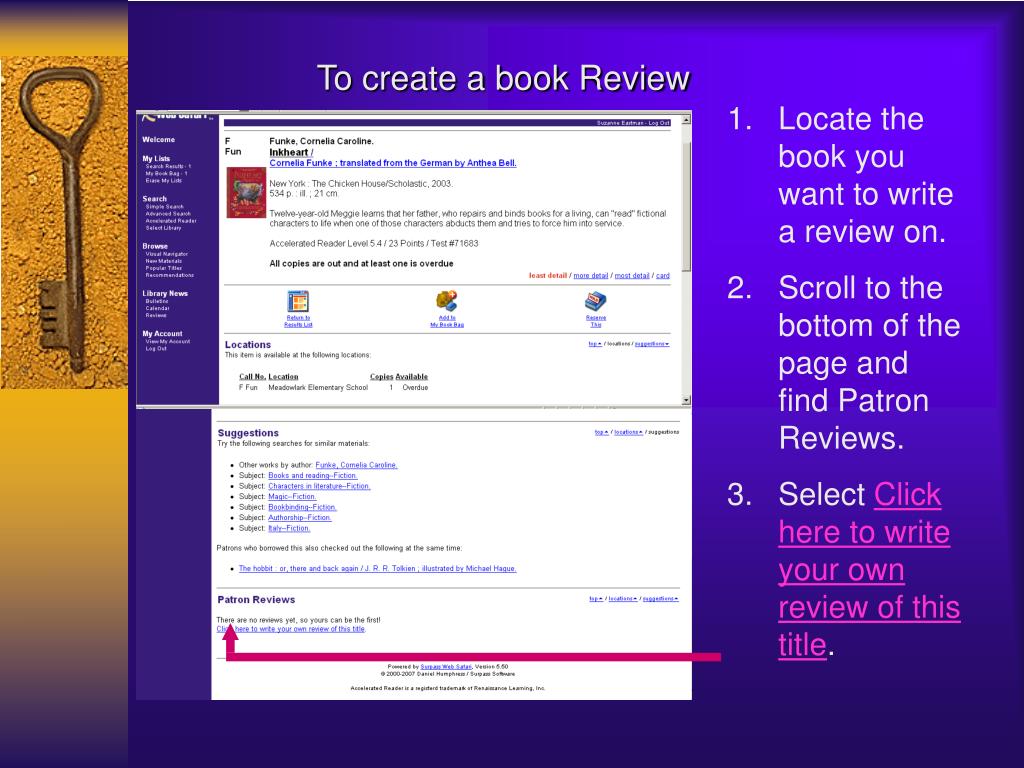This screenshot has width=1024, height=768.
Task: Open the Surpass Web Safari footer link
Action: pyautogui.click(x=445, y=667)
